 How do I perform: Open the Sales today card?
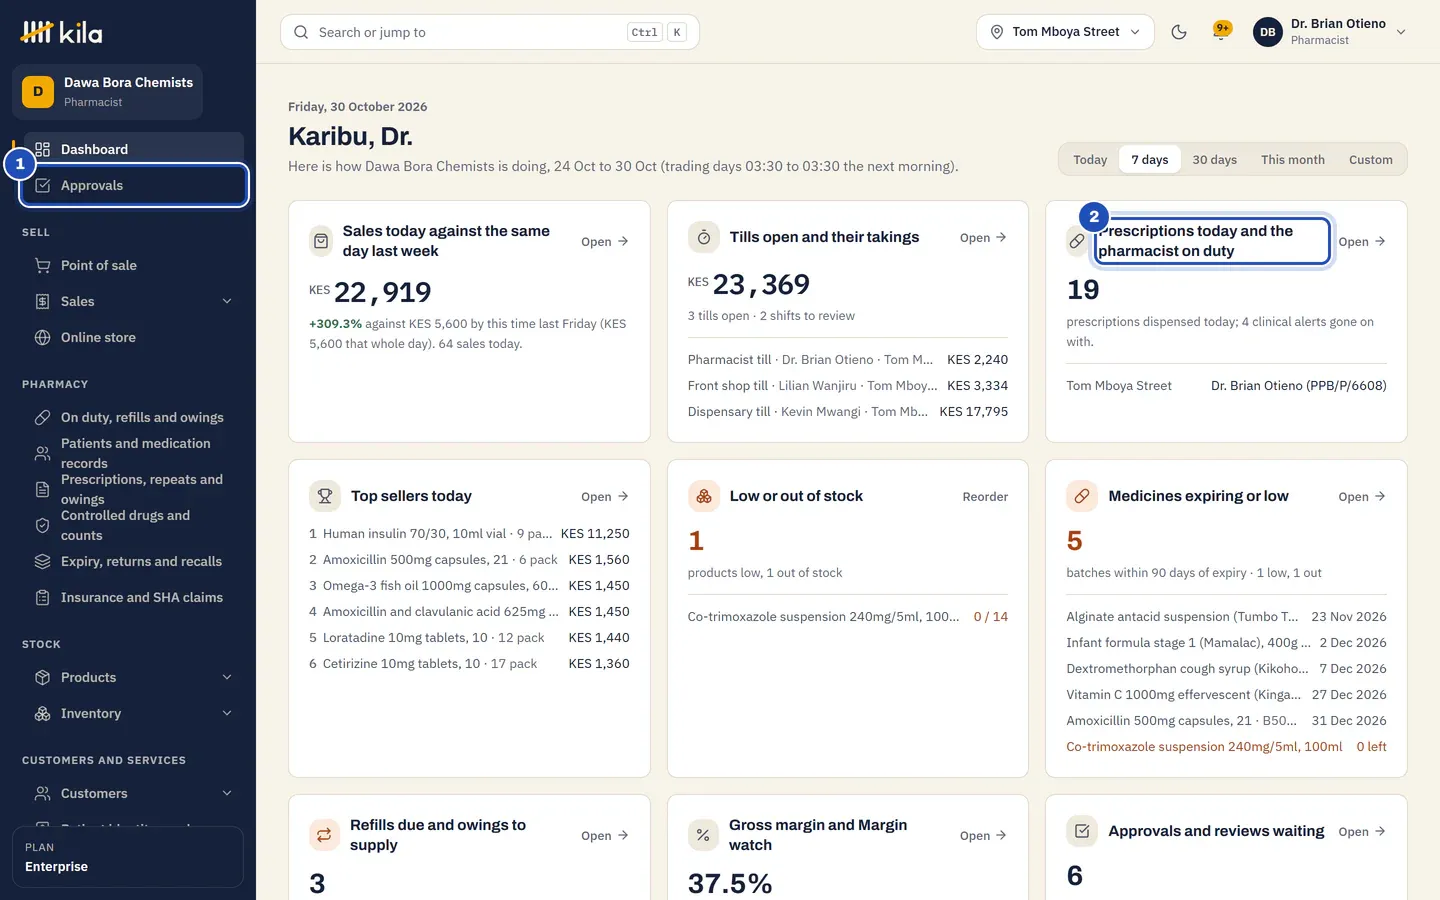(x=605, y=242)
